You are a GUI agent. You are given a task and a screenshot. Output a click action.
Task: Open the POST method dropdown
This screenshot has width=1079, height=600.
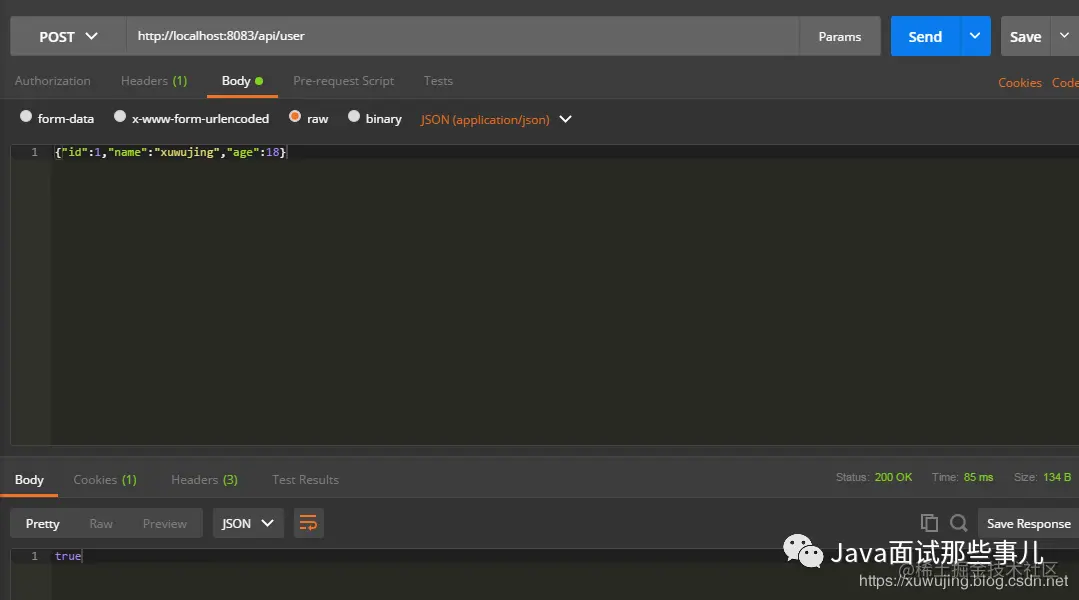pyautogui.click(x=68, y=36)
